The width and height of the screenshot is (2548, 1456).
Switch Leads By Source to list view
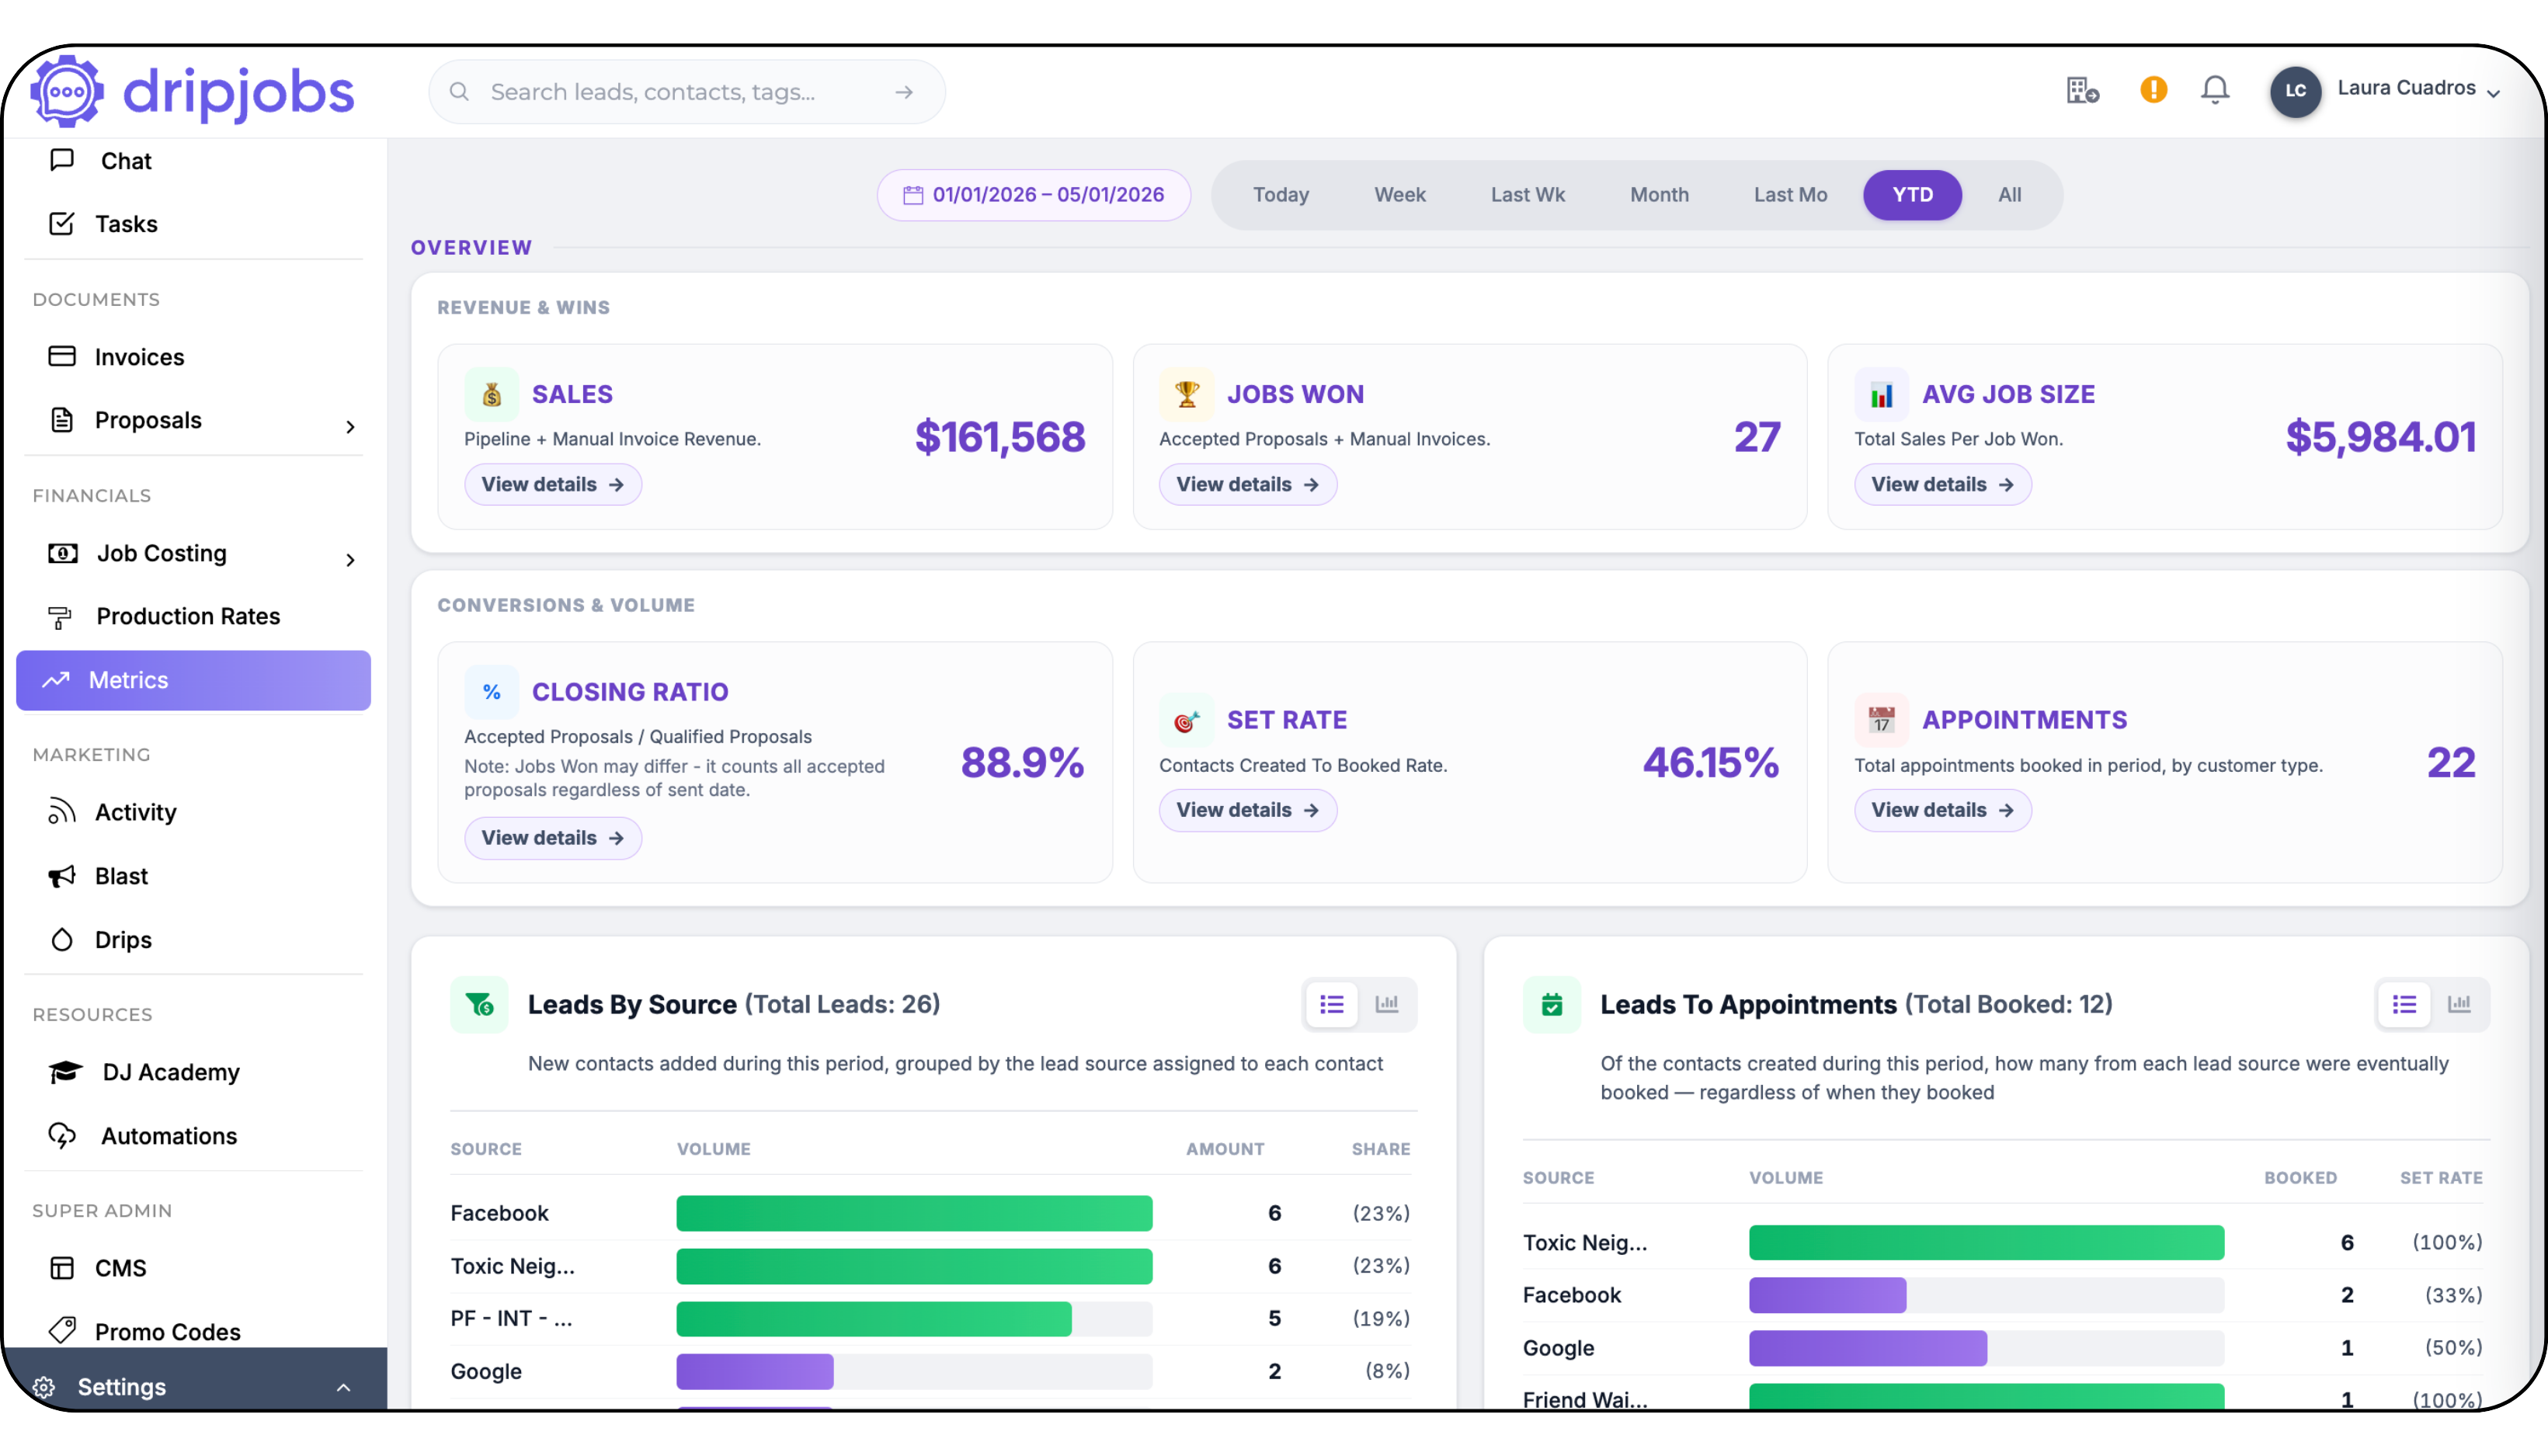pos(1331,1003)
